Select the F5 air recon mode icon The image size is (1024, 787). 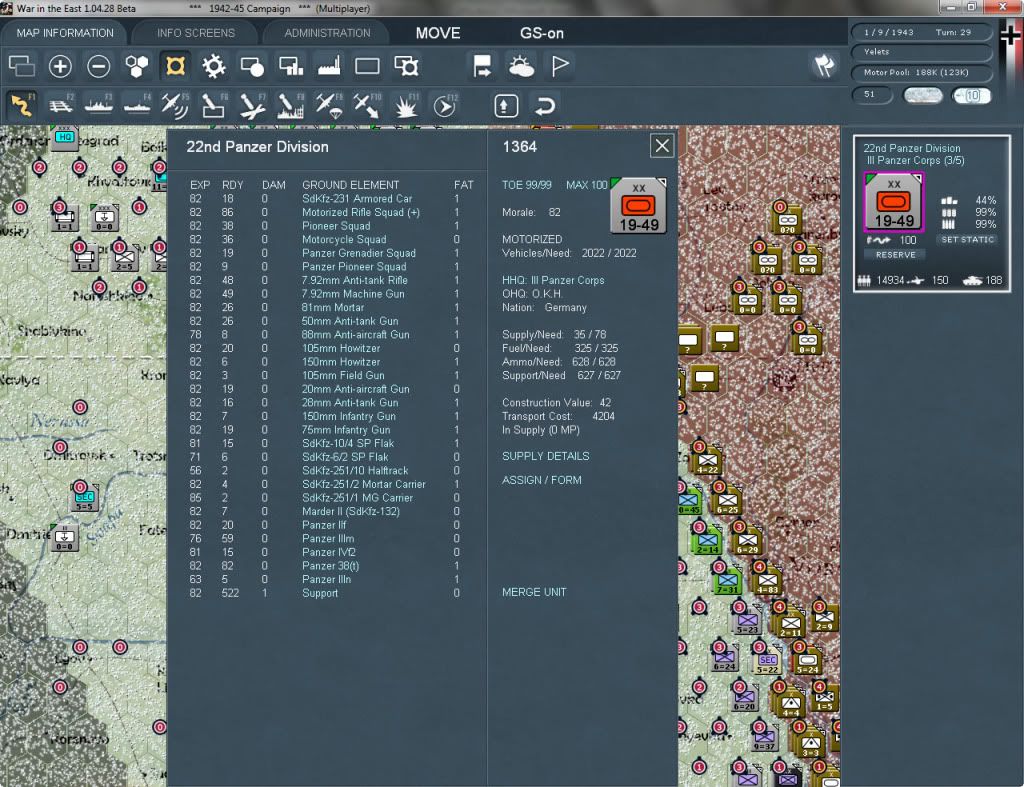pos(175,105)
